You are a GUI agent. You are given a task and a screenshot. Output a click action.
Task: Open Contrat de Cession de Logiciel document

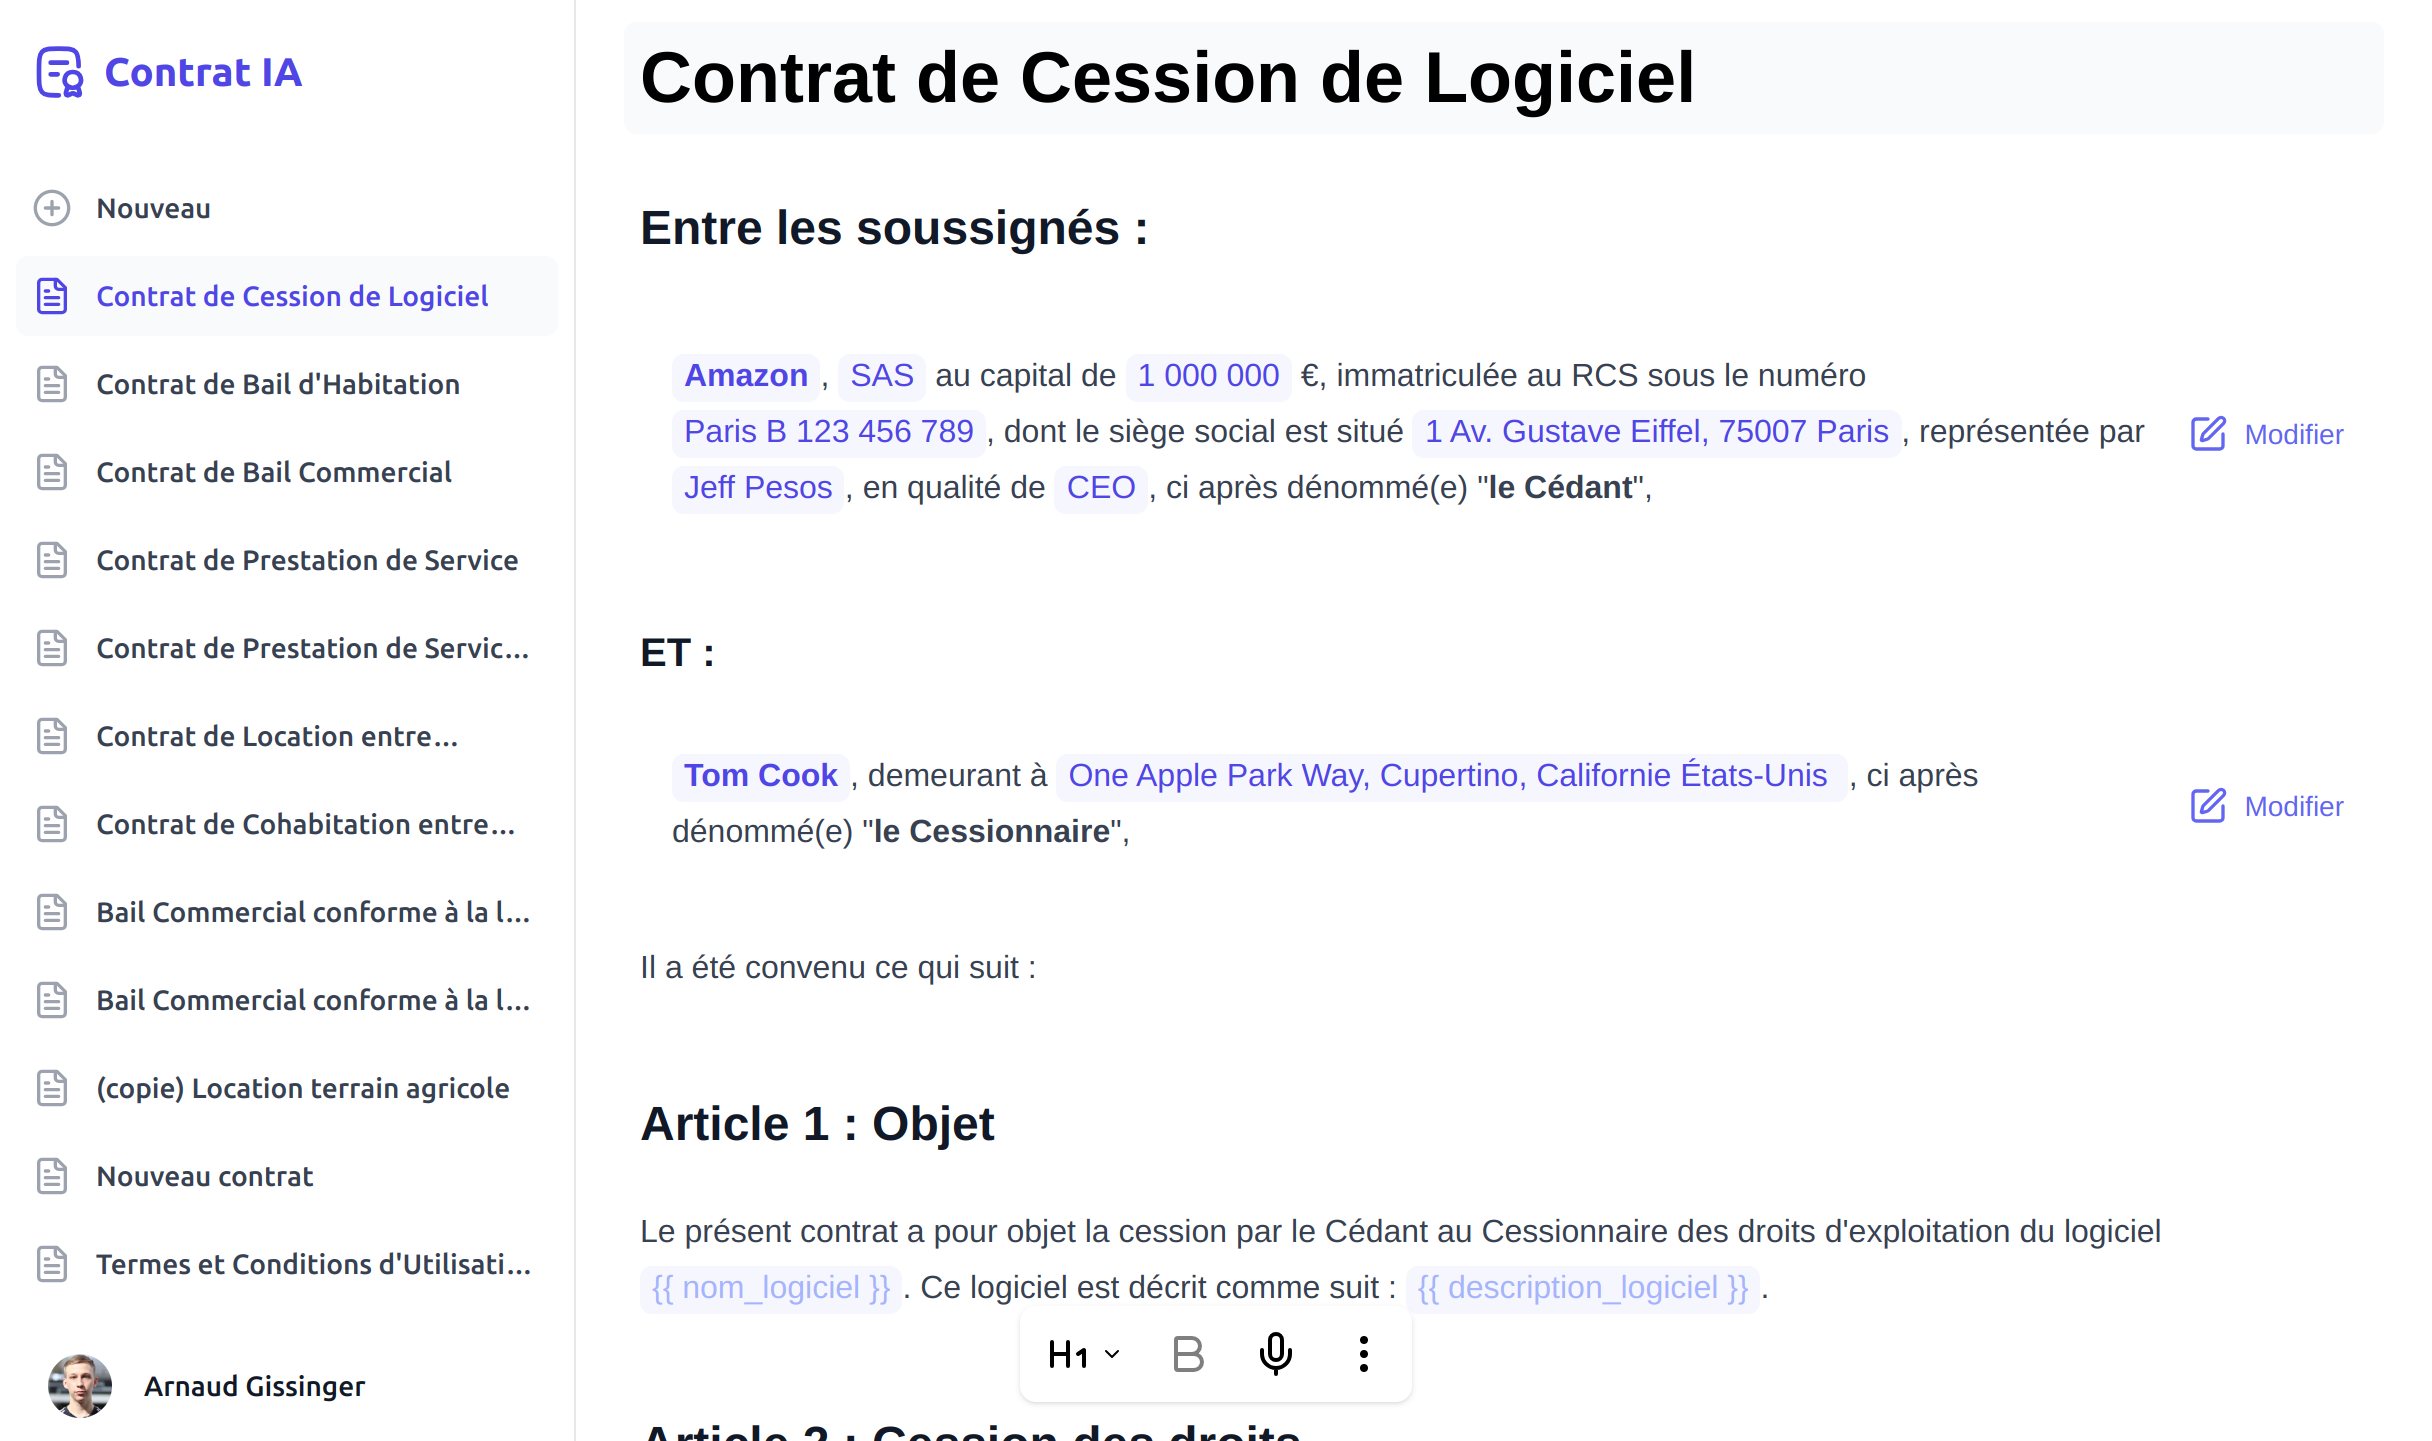[292, 295]
